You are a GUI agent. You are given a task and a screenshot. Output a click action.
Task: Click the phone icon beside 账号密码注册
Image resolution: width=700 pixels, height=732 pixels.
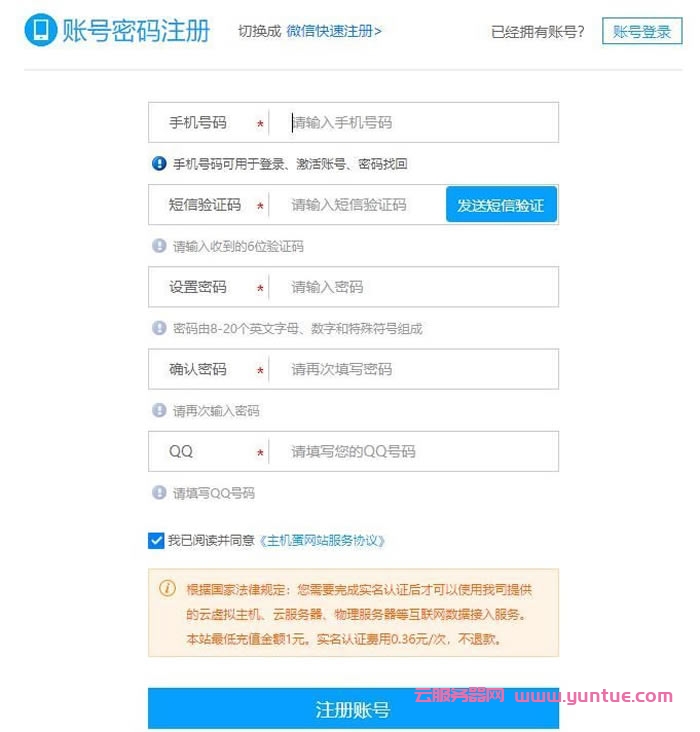41,30
